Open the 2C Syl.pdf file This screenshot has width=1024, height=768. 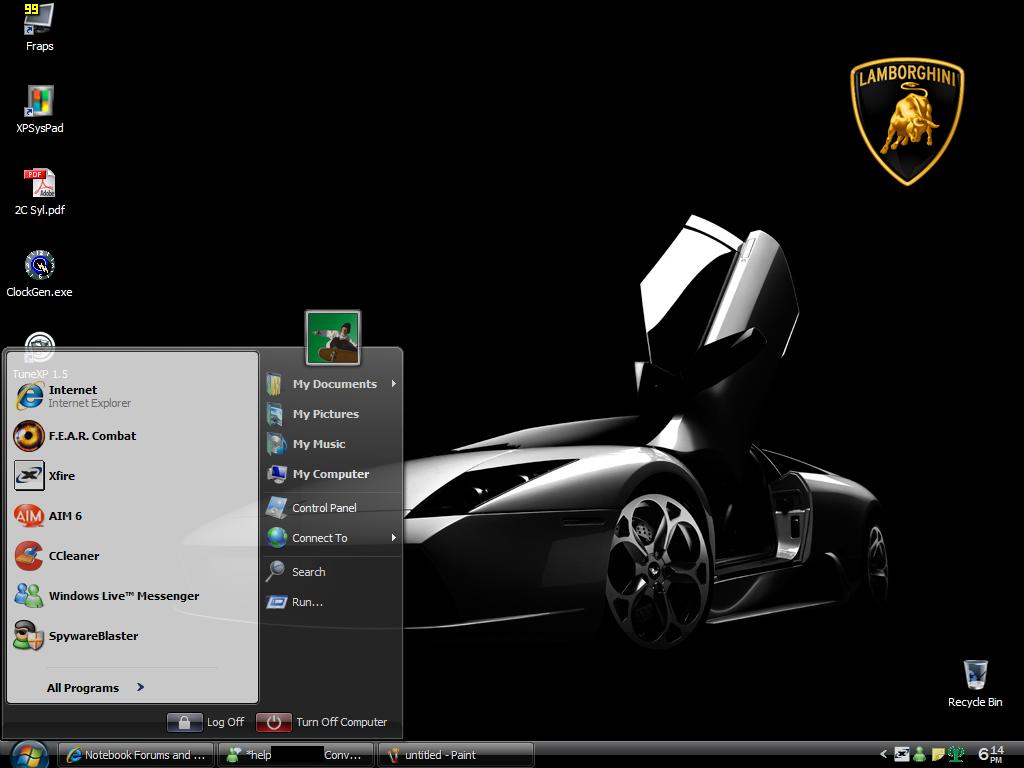[39, 186]
